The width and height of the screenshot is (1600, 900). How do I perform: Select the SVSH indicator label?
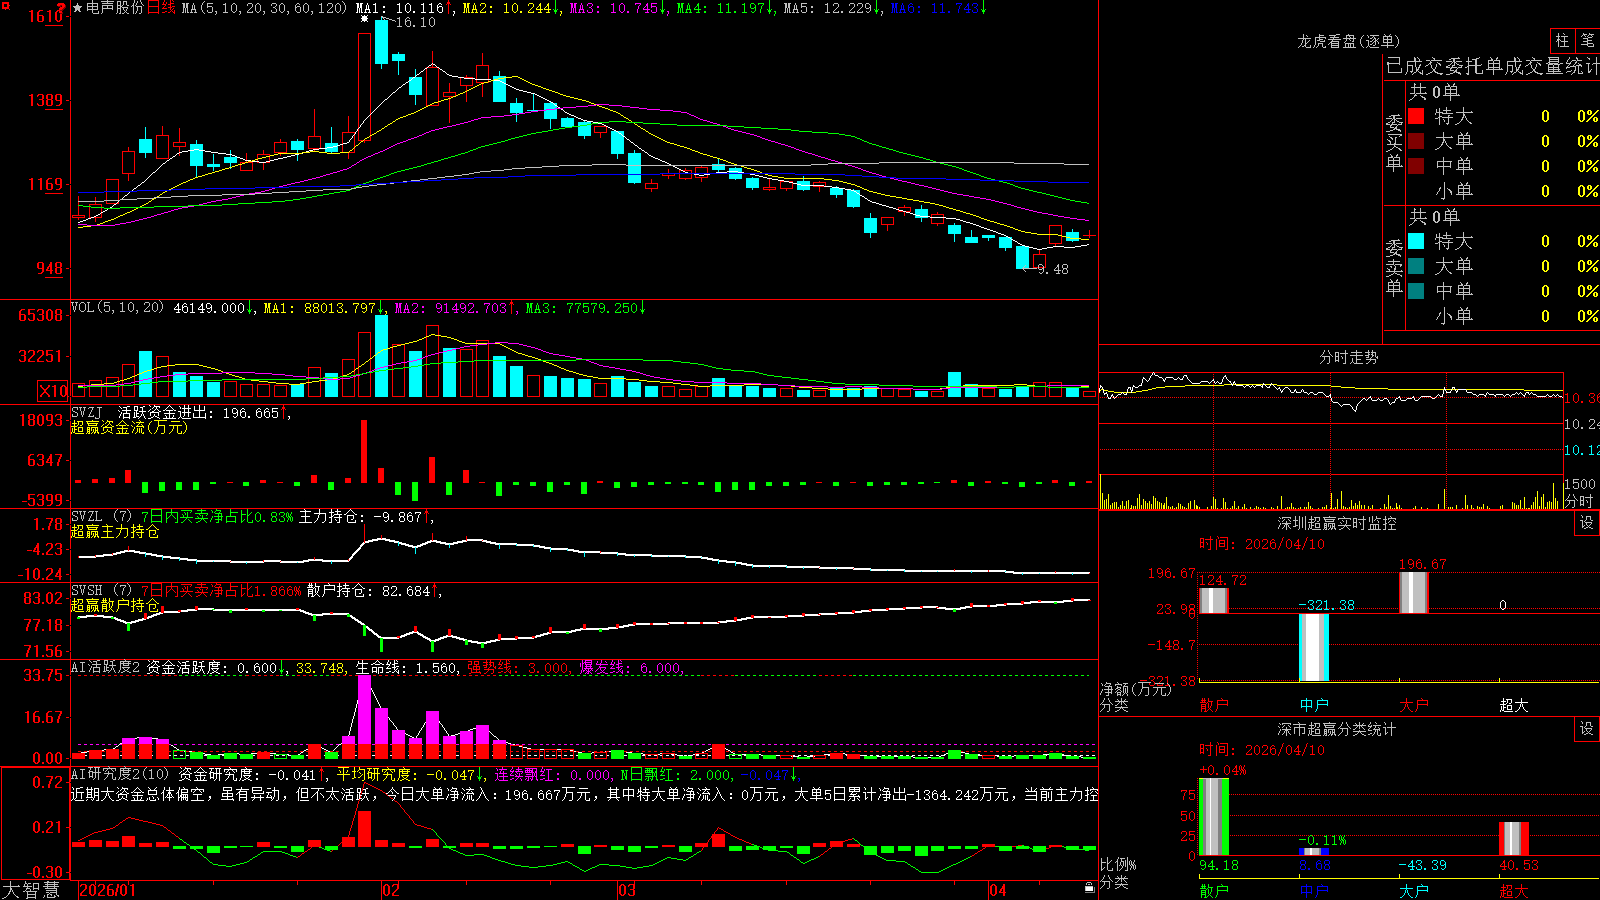coord(87,590)
